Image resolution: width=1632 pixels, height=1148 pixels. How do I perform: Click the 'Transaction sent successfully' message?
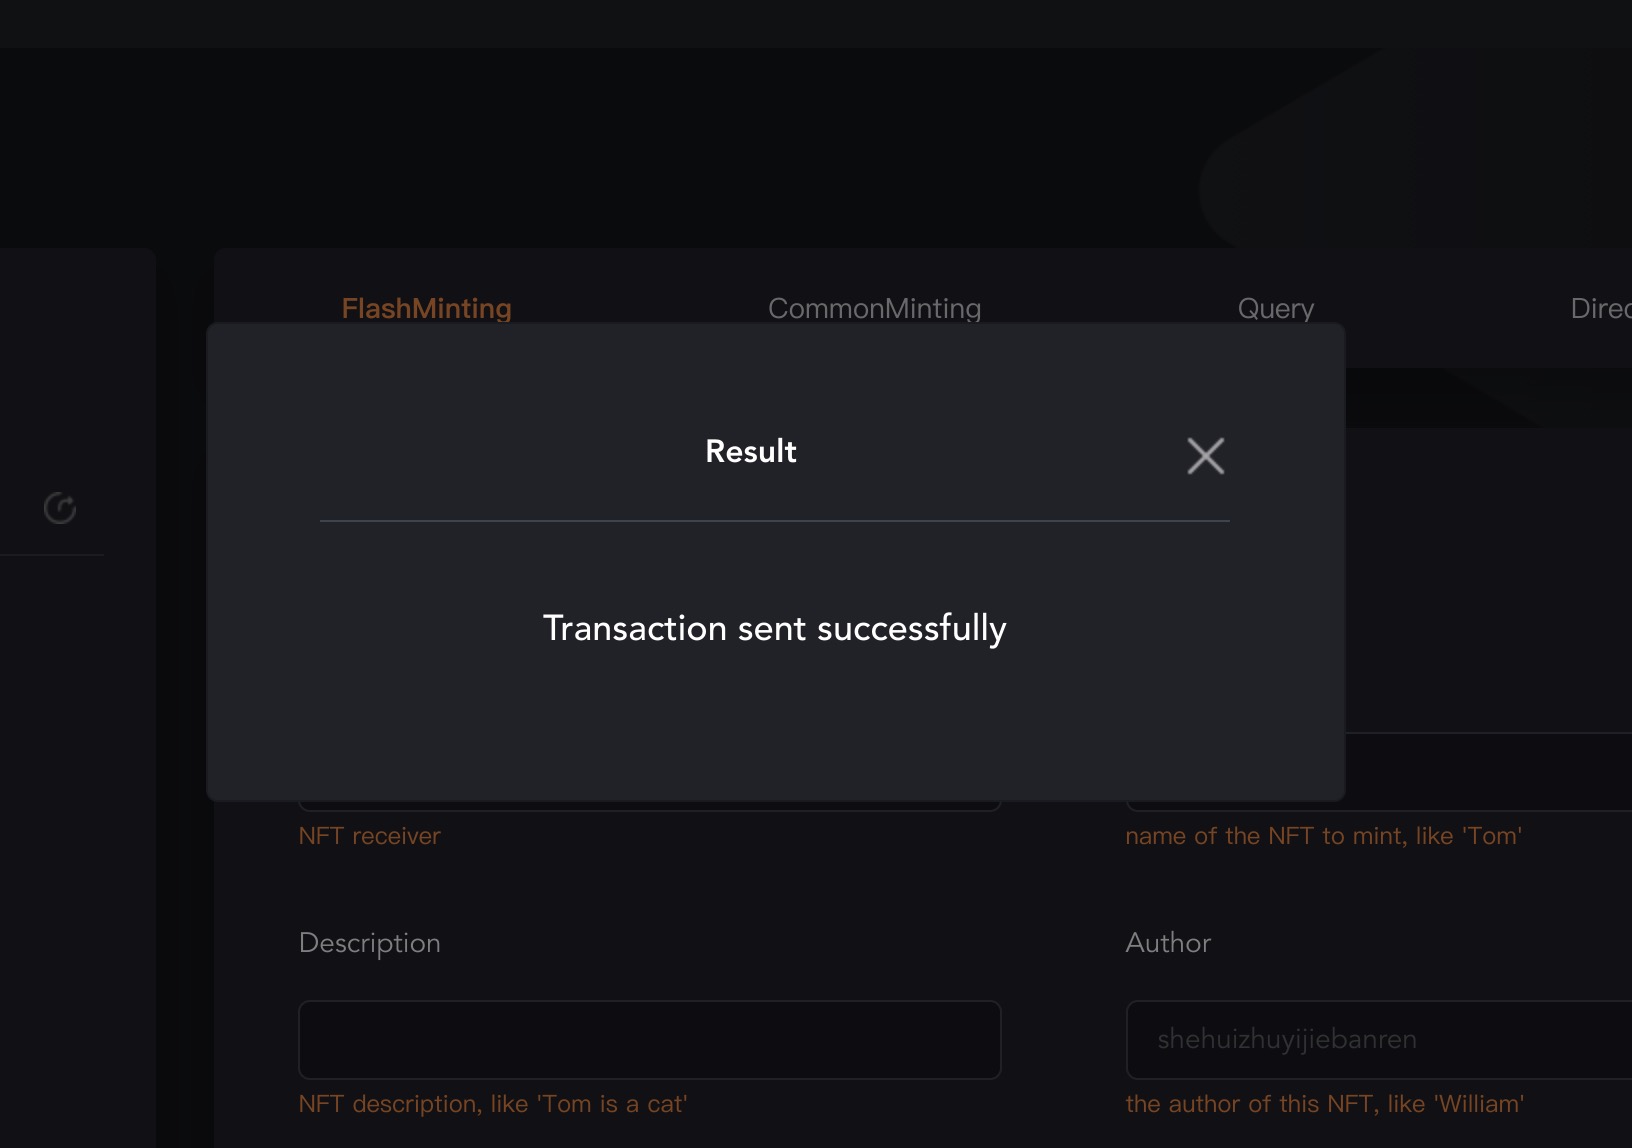tap(774, 628)
